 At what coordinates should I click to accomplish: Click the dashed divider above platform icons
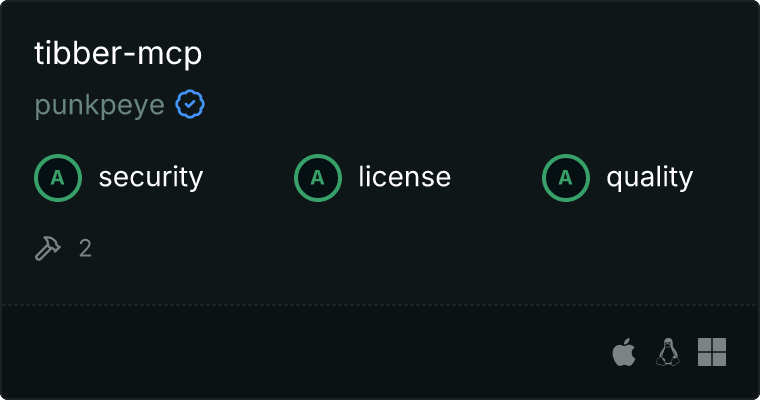click(x=380, y=305)
